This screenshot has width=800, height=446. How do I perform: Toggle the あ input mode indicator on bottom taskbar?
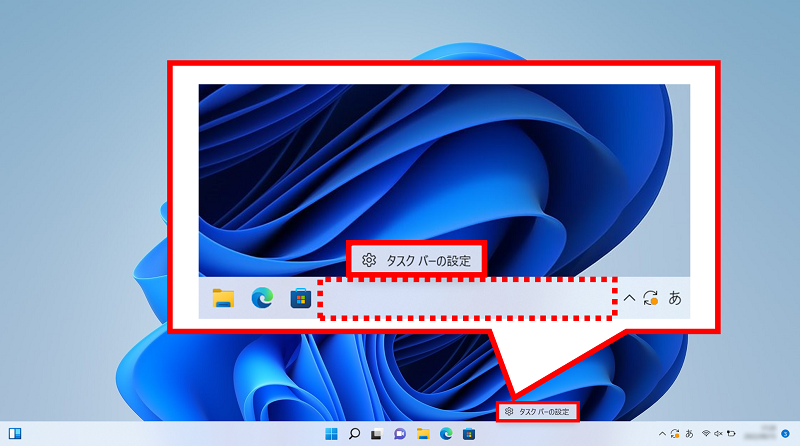pos(689,434)
